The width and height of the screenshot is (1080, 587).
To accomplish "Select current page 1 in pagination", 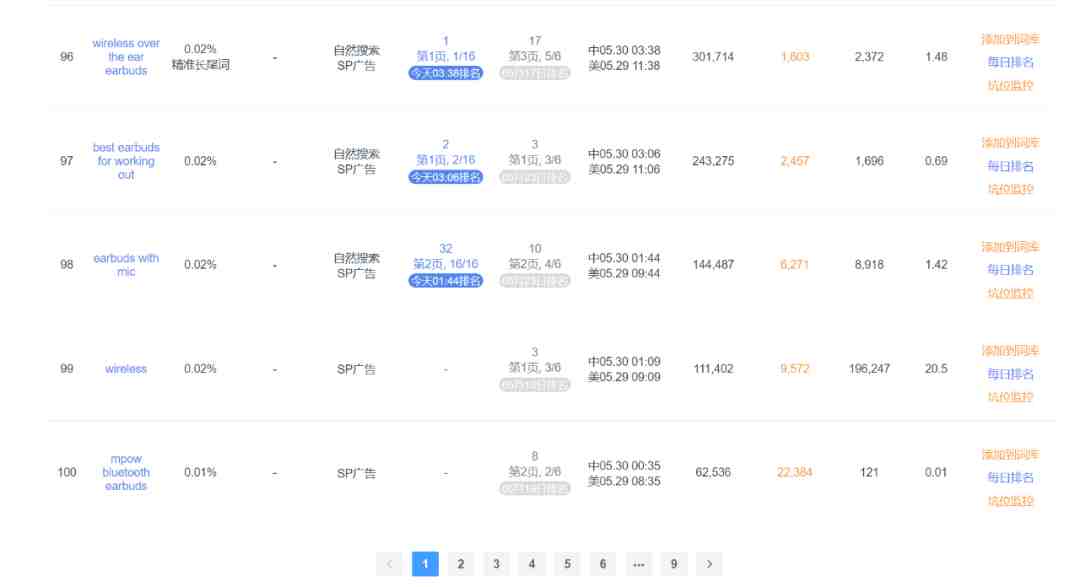I will (425, 564).
